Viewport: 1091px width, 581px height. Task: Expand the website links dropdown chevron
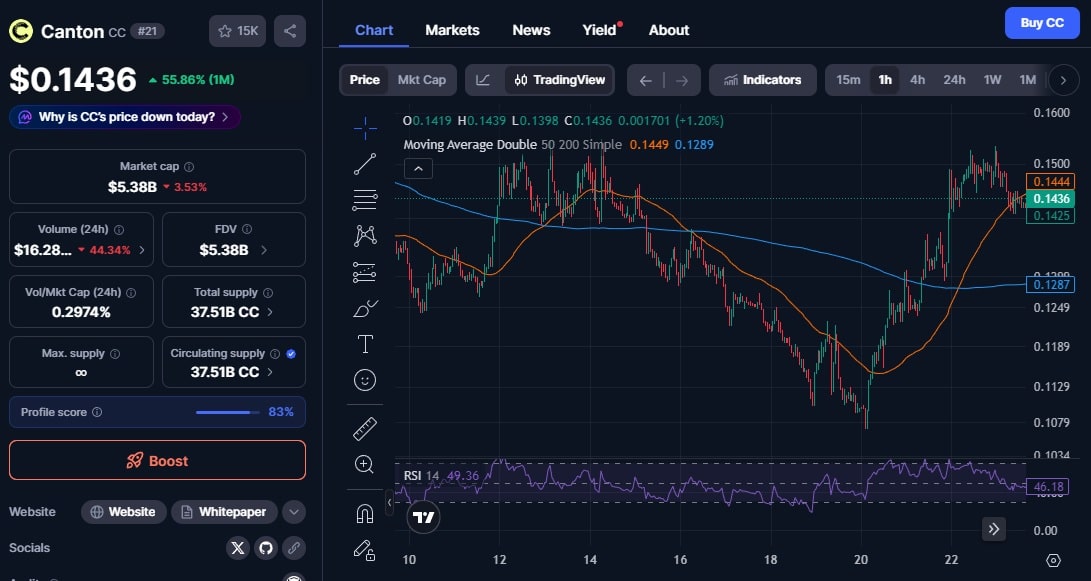pyautogui.click(x=293, y=512)
